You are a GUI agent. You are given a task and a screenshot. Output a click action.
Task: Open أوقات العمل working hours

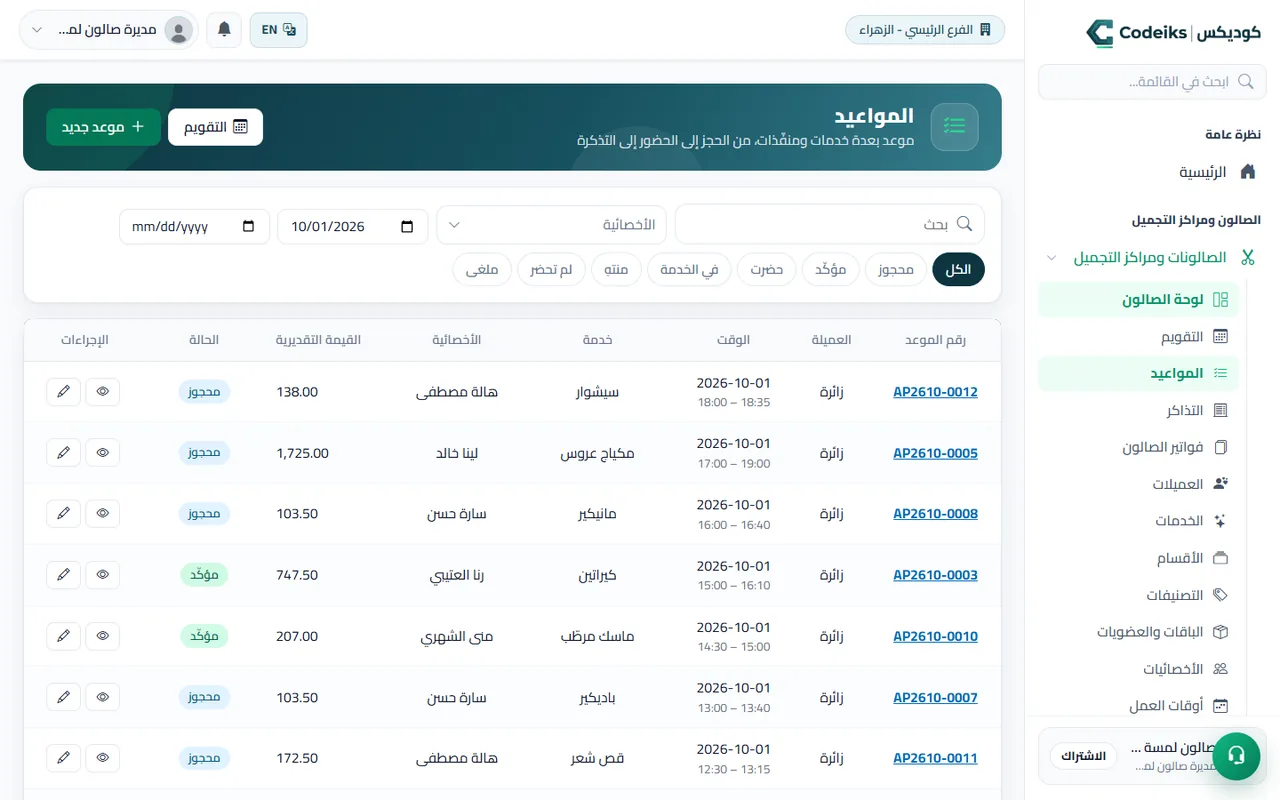(1138, 706)
